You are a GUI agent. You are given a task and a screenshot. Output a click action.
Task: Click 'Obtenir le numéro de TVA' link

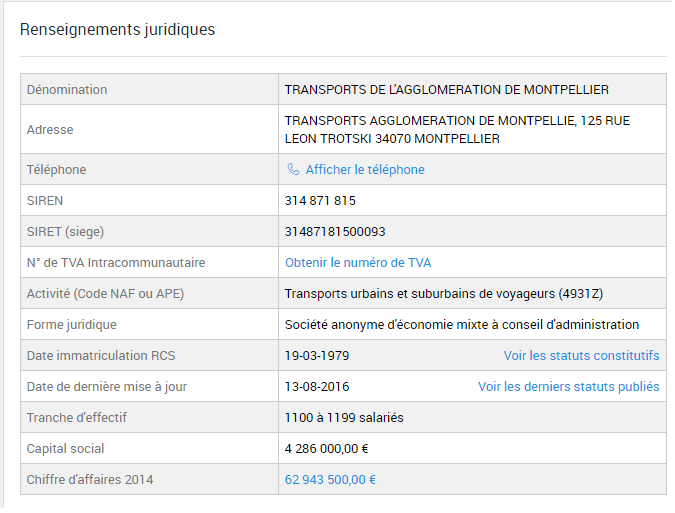coord(358,263)
